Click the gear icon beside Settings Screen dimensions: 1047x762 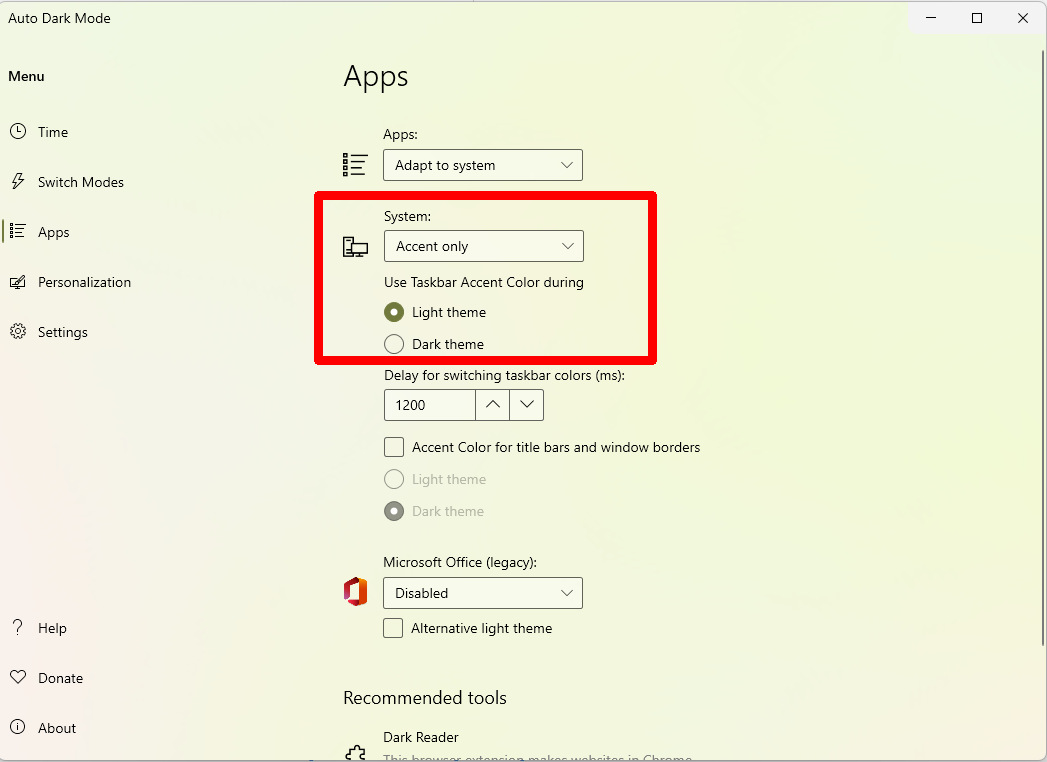pos(17,331)
